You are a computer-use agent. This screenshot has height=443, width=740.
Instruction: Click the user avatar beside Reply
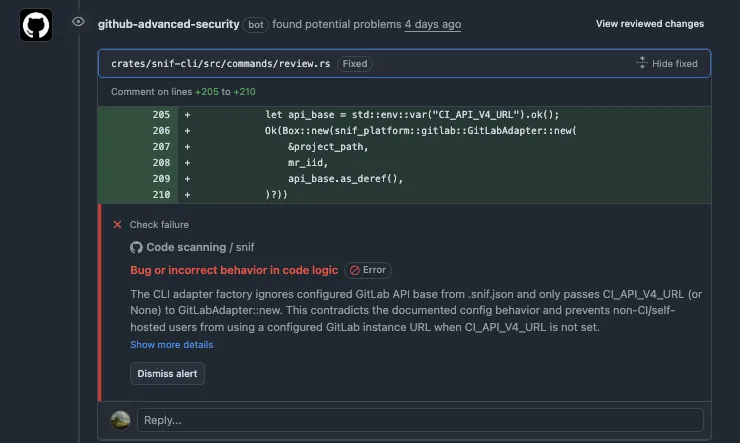click(x=120, y=420)
